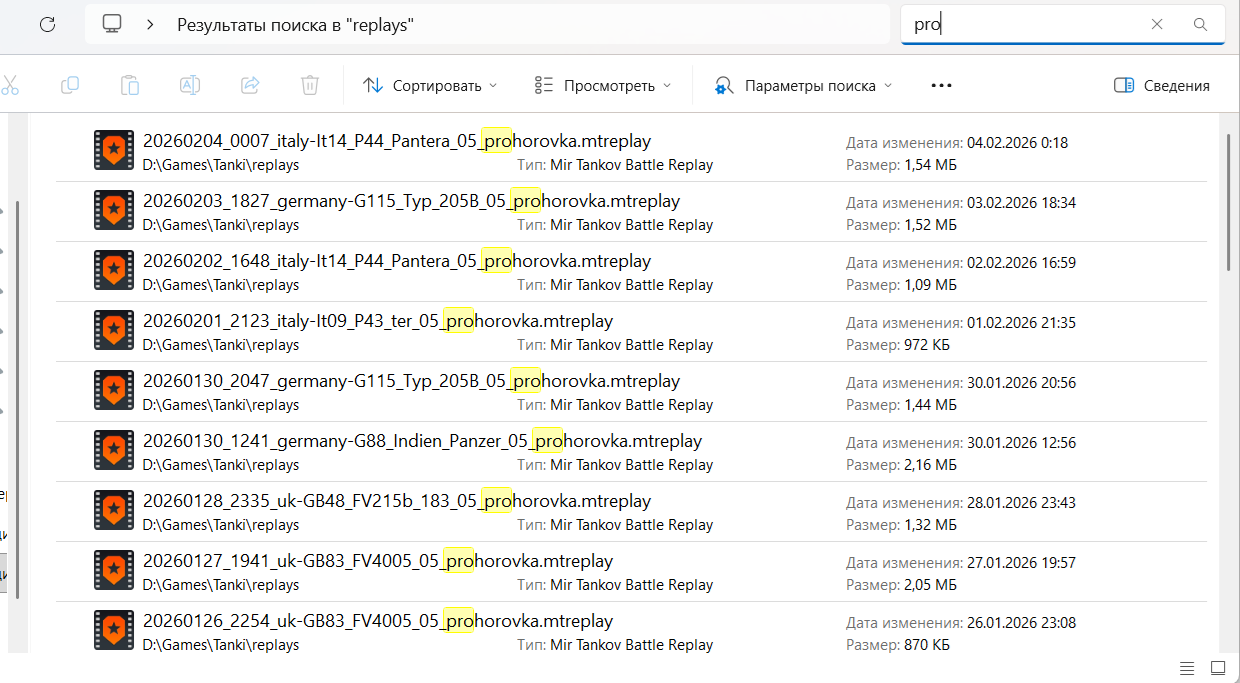The height and width of the screenshot is (683, 1240).
Task: Select the Cut scissors icon
Action: (x=10, y=85)
